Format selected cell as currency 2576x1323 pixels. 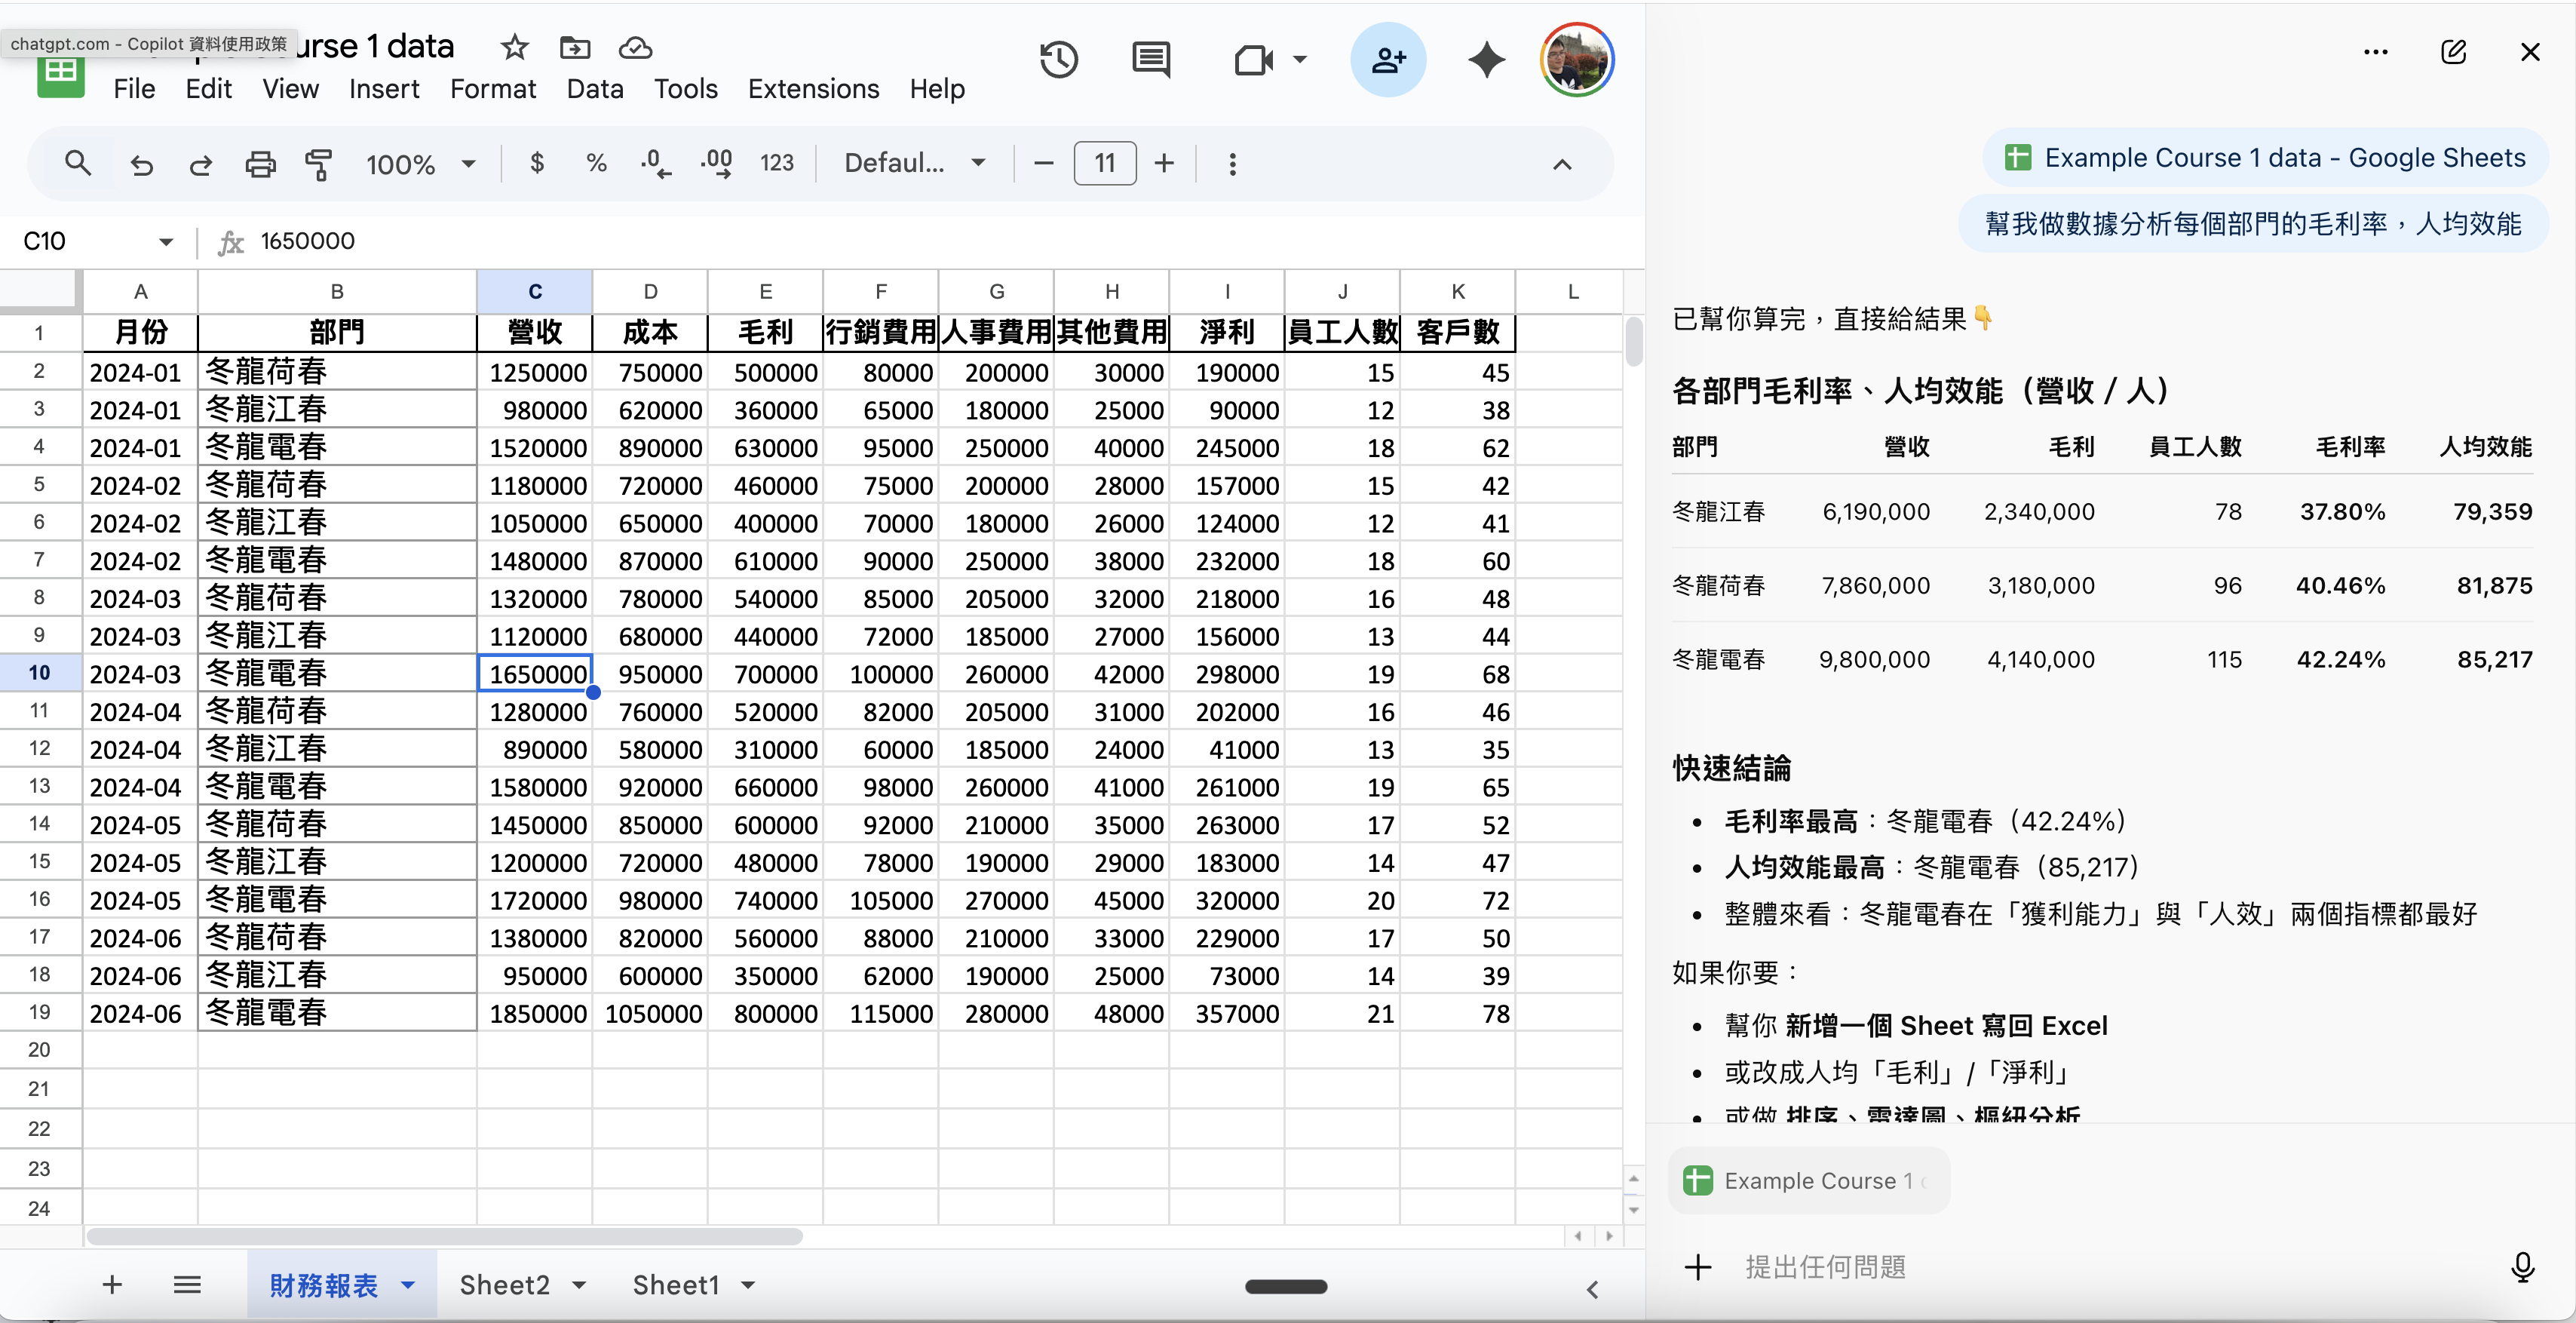click(x=538, y=162)
